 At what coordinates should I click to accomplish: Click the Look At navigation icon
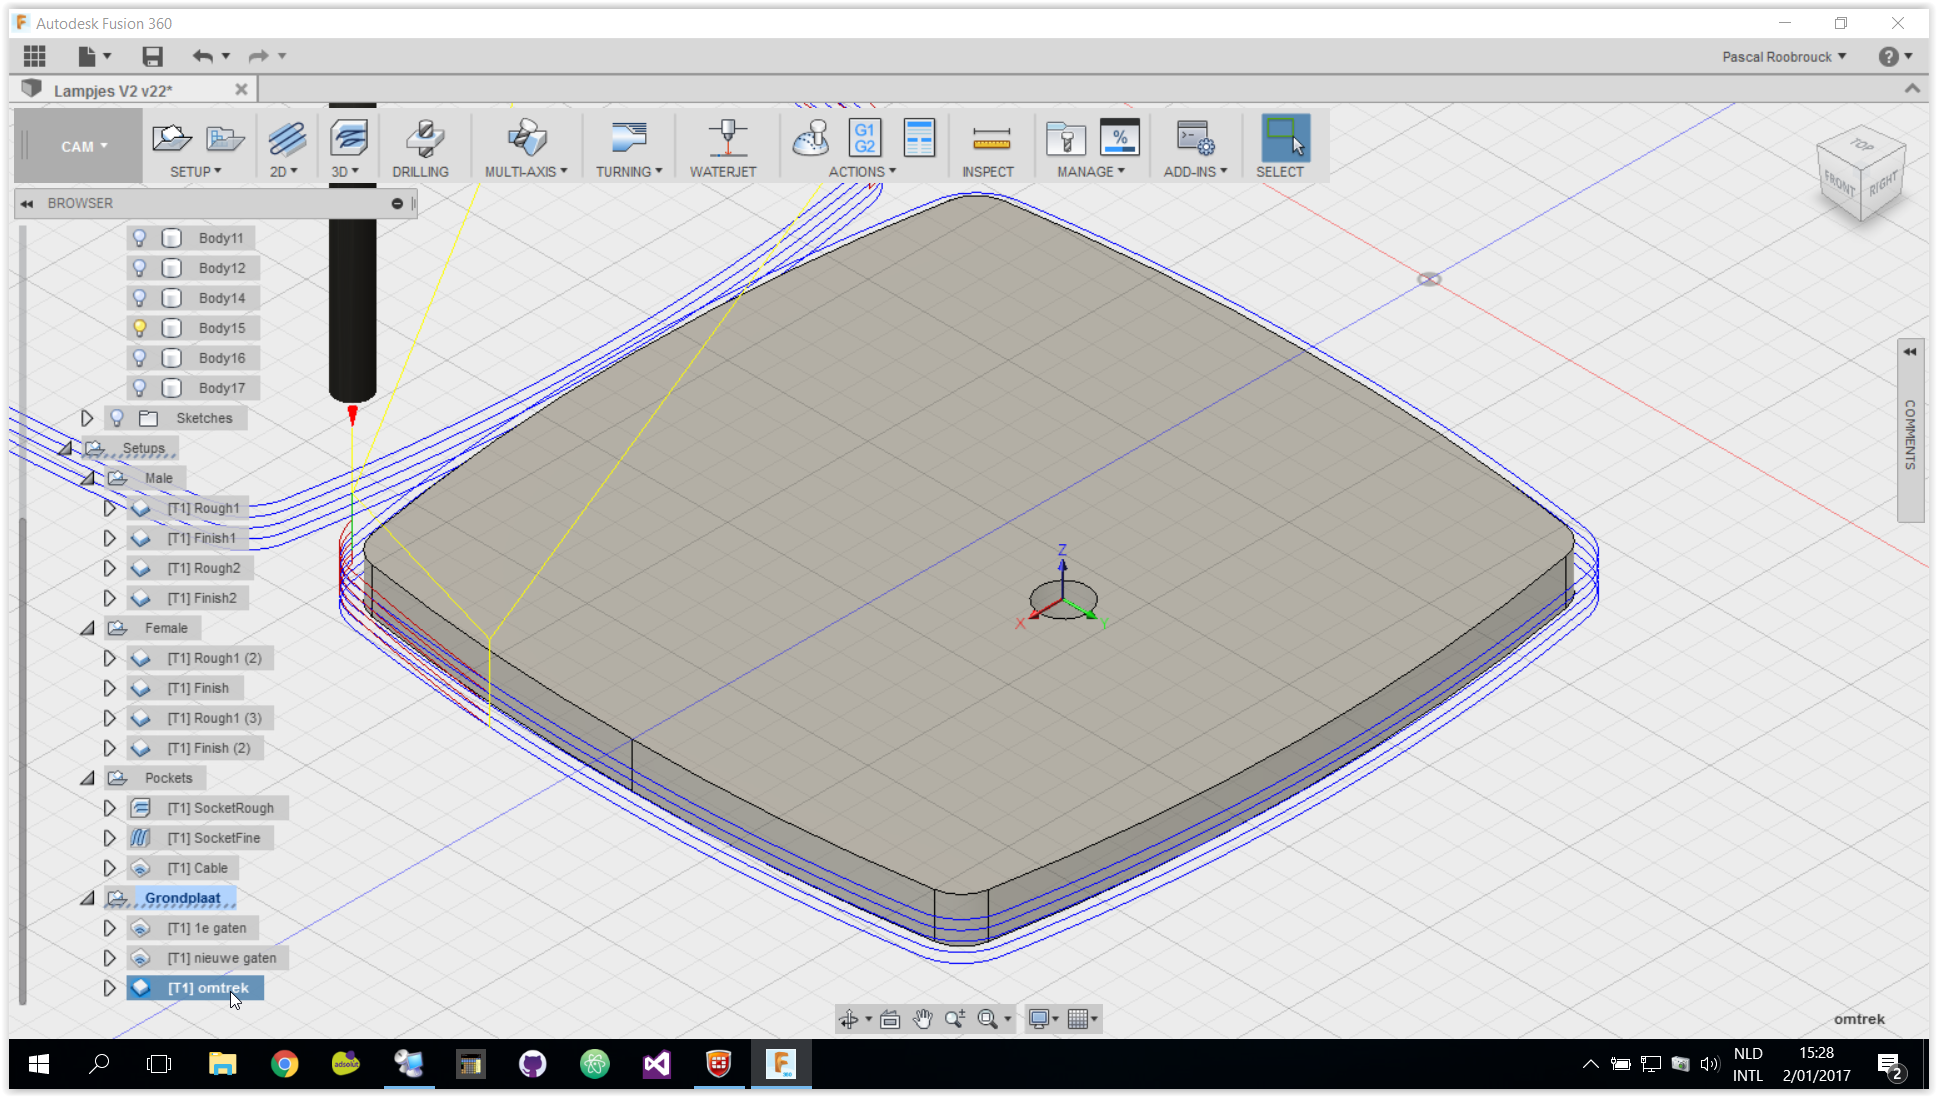click(890, 1019)
